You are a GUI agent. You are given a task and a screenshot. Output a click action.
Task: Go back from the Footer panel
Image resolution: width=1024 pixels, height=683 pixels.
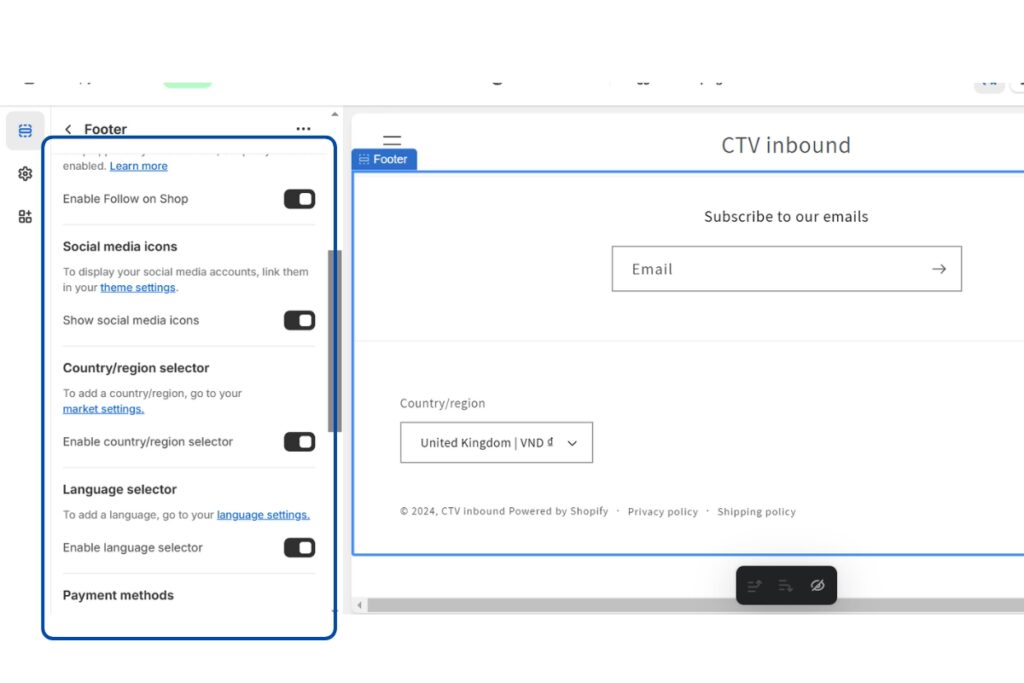pyautogui.click(x=68, y=129)
